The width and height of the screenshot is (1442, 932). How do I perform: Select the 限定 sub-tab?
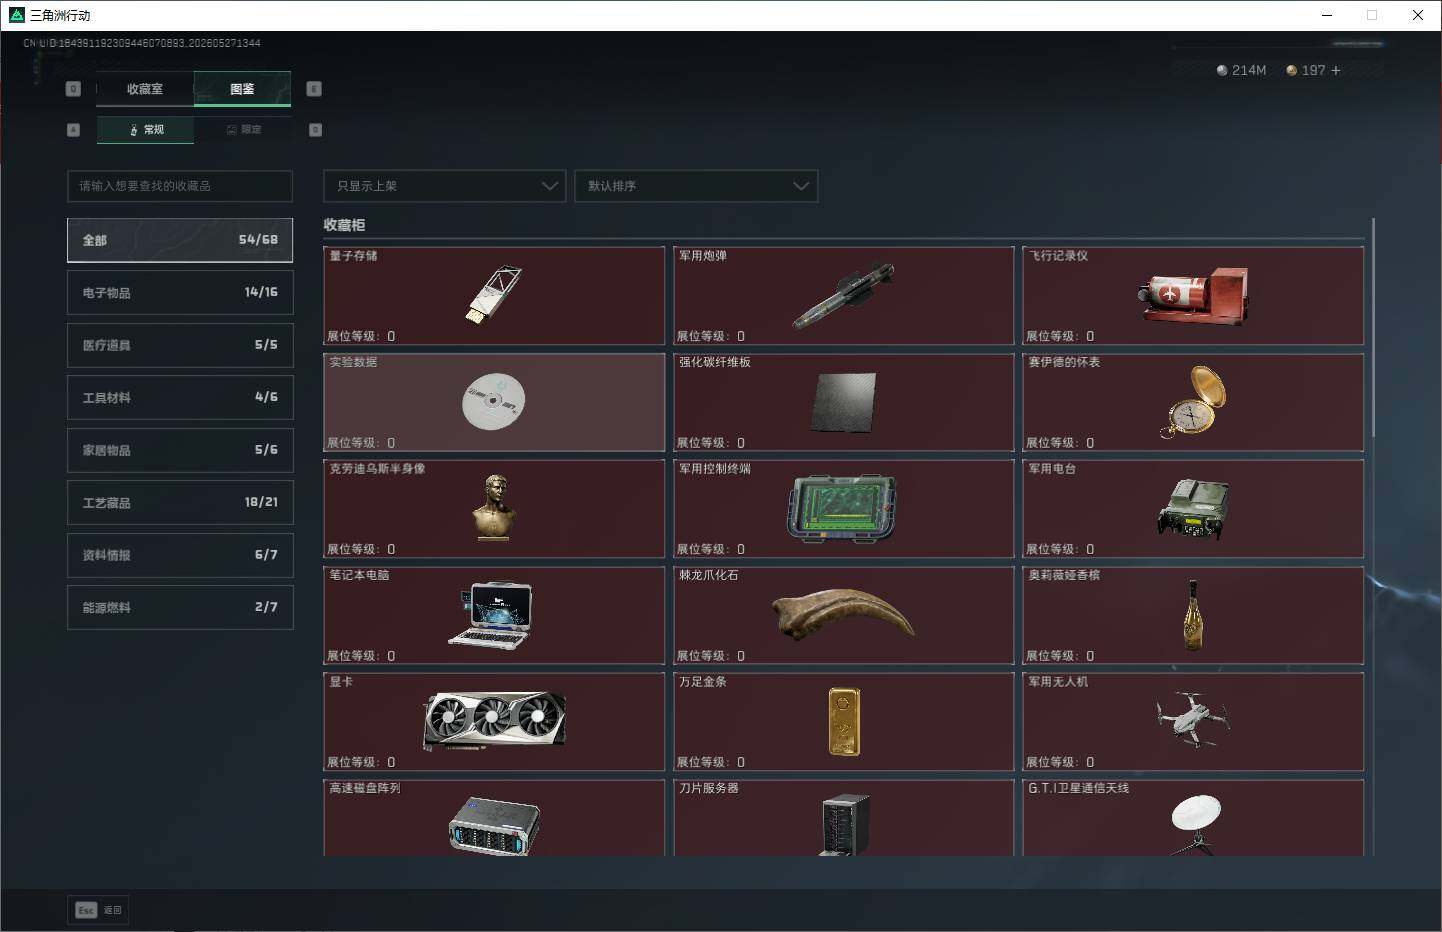point(243,130)
